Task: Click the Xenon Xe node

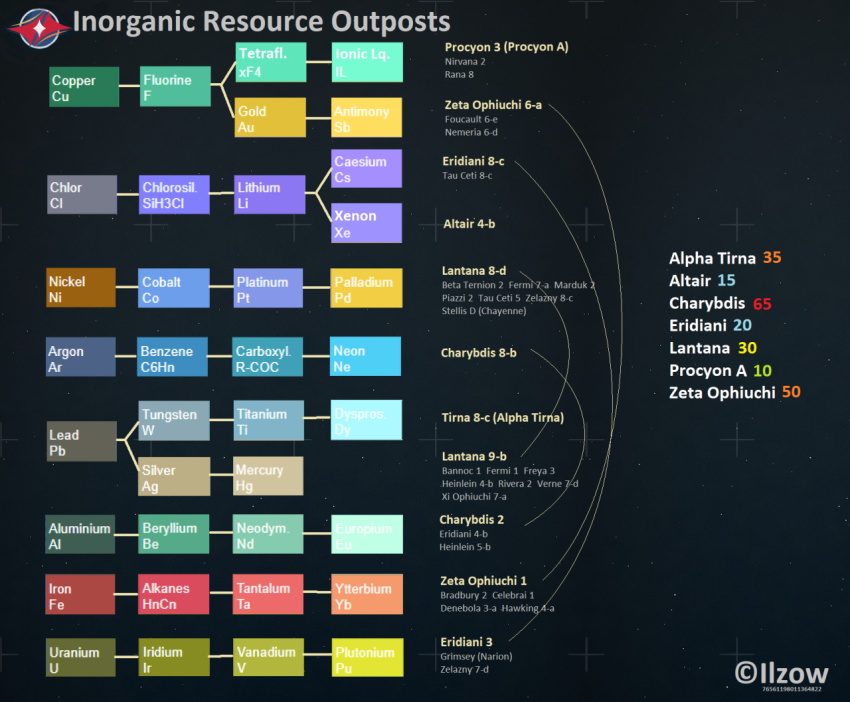Action: [365, 222]
